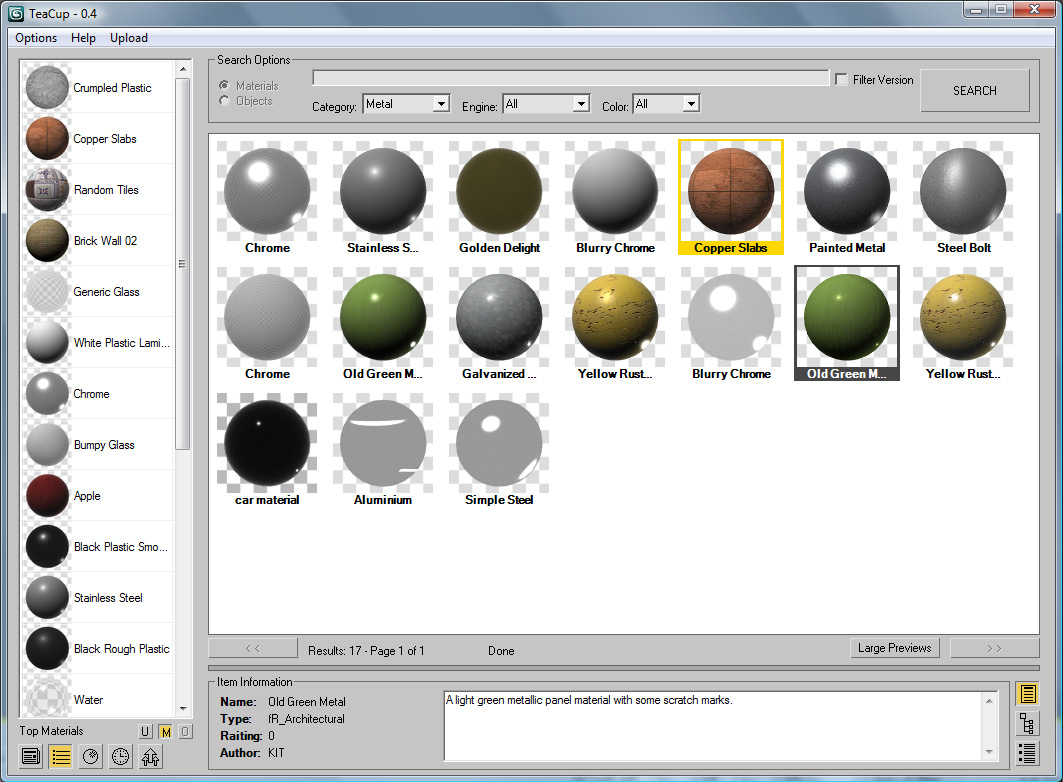Toggle the U button beside Top Materials

click(x=145, y=732)
